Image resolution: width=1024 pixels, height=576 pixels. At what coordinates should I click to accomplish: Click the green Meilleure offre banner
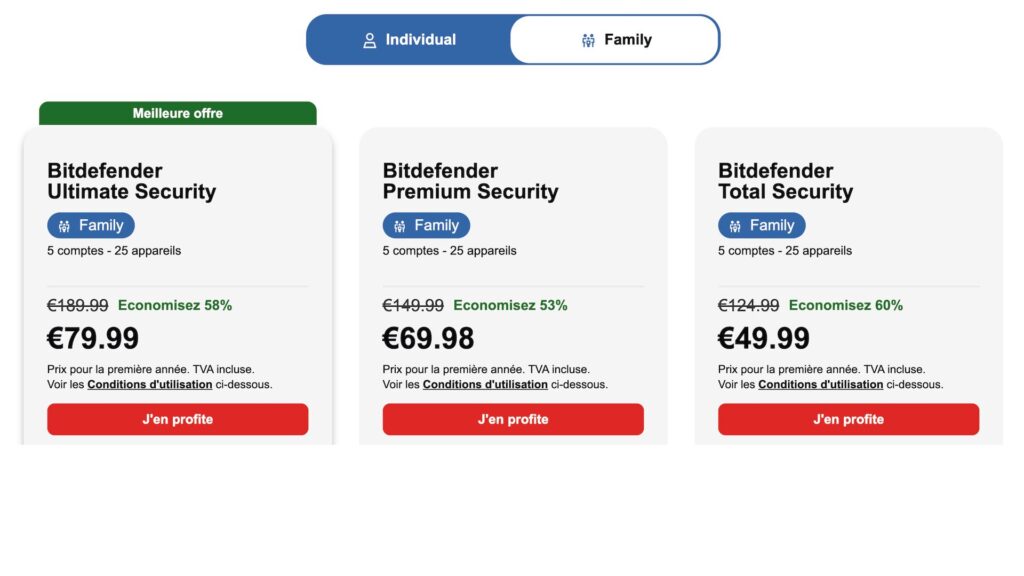pyautogui.click(x=177, y=113)
